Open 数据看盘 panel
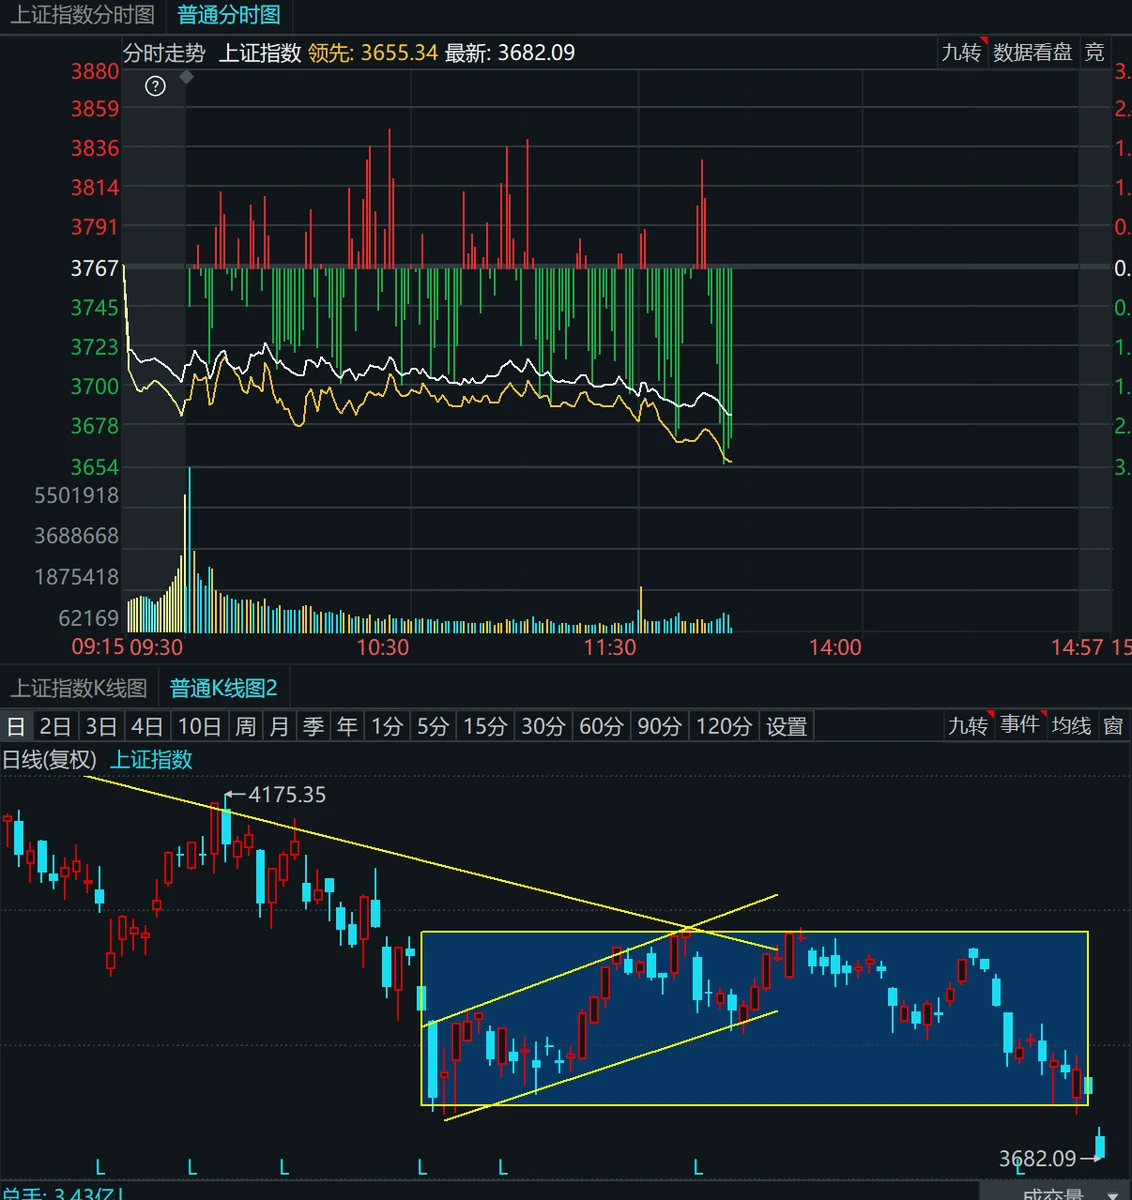1132x1200 pixels. point(1033,52)
